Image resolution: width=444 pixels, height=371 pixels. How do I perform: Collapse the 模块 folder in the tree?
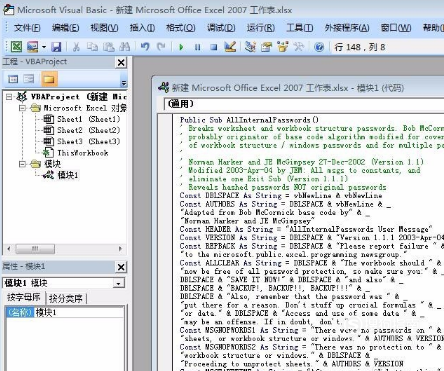click(22, 164)
